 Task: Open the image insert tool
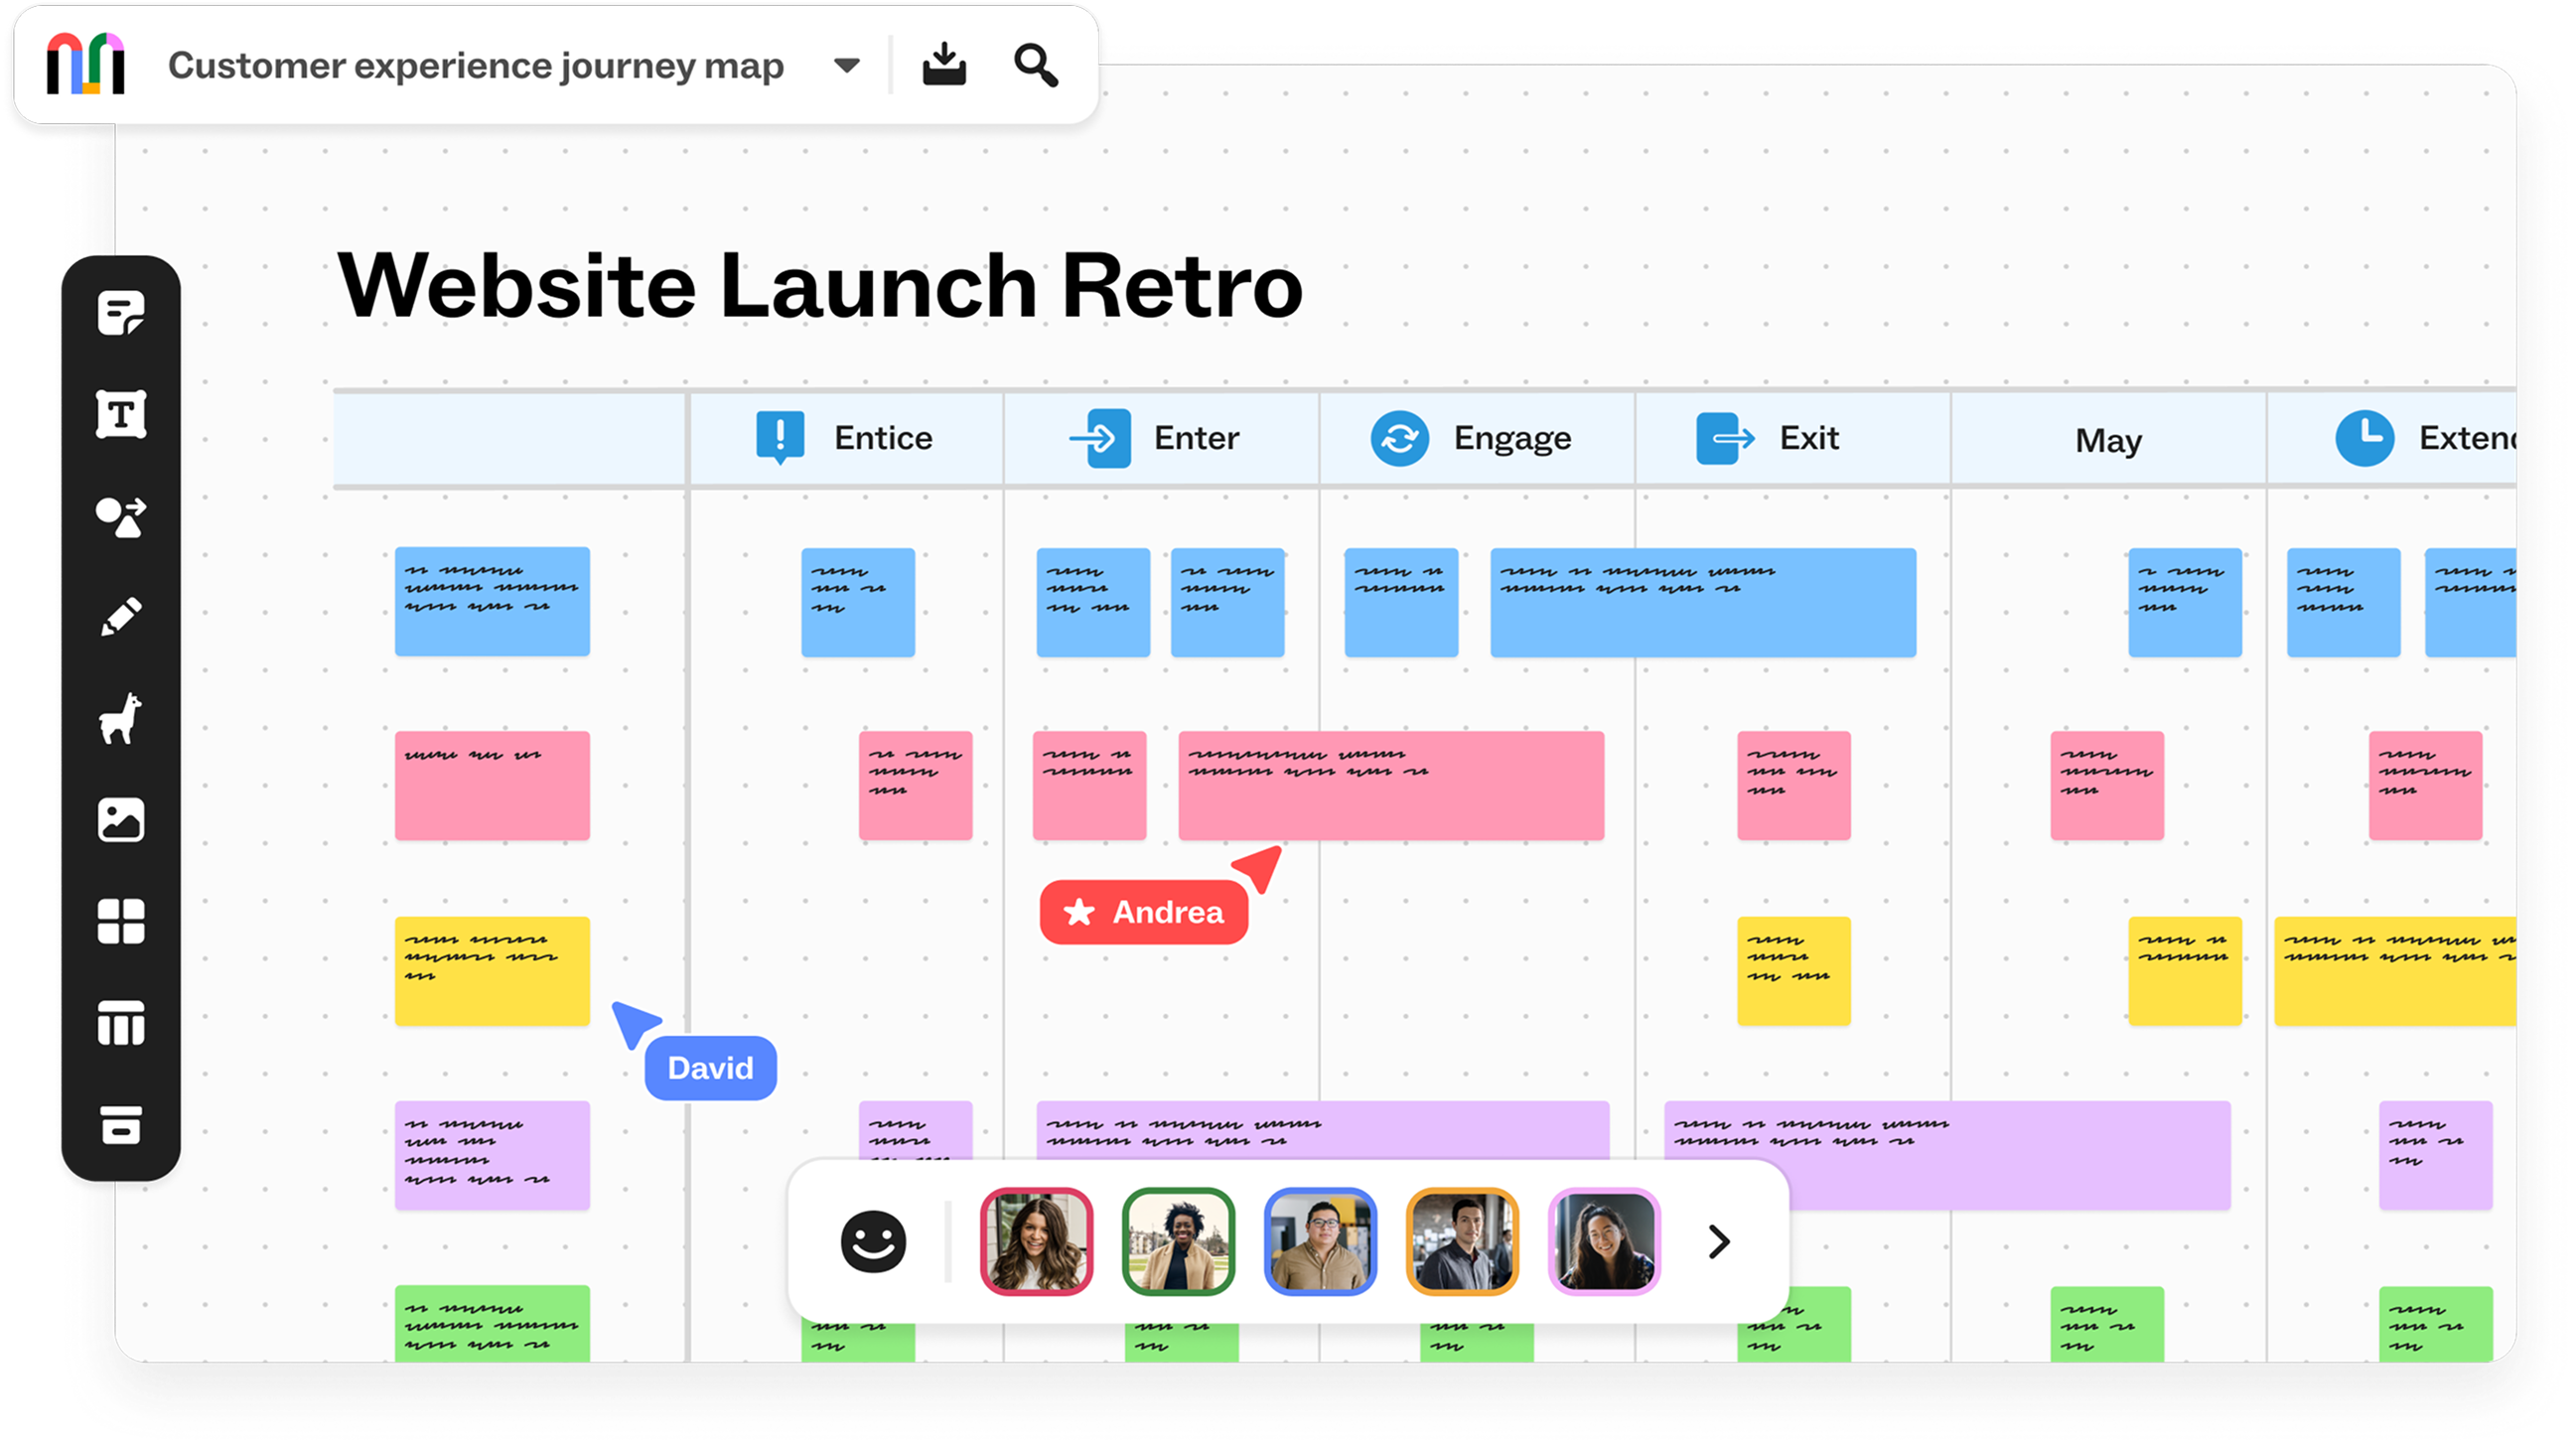(x=121, y=820)
